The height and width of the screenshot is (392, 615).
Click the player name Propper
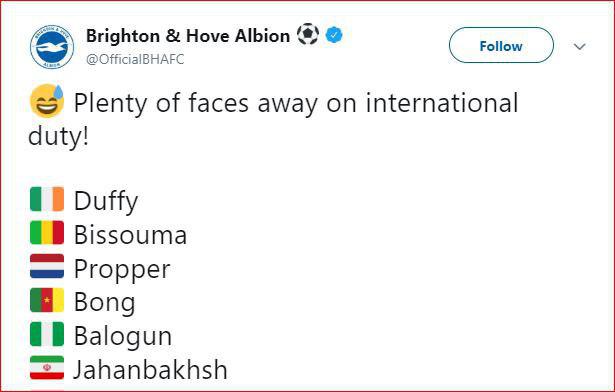point(122,270)
